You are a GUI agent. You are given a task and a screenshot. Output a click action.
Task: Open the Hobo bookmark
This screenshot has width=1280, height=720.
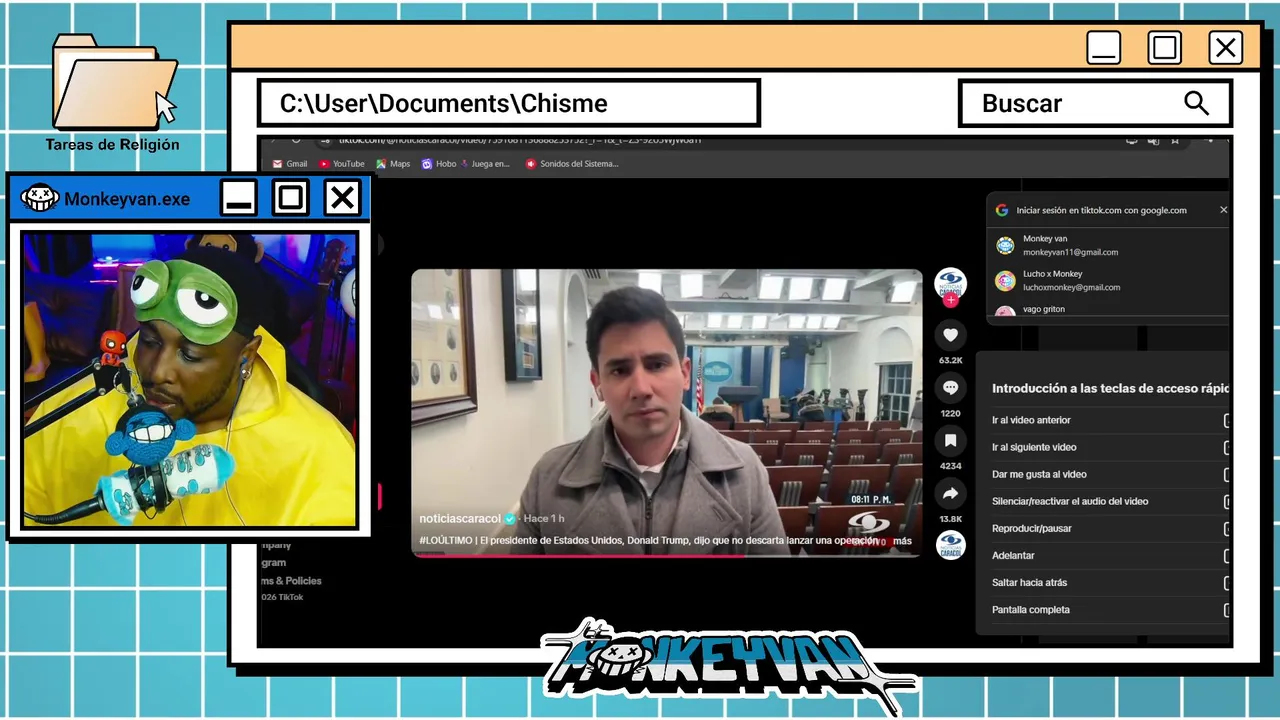coord(439,164)
